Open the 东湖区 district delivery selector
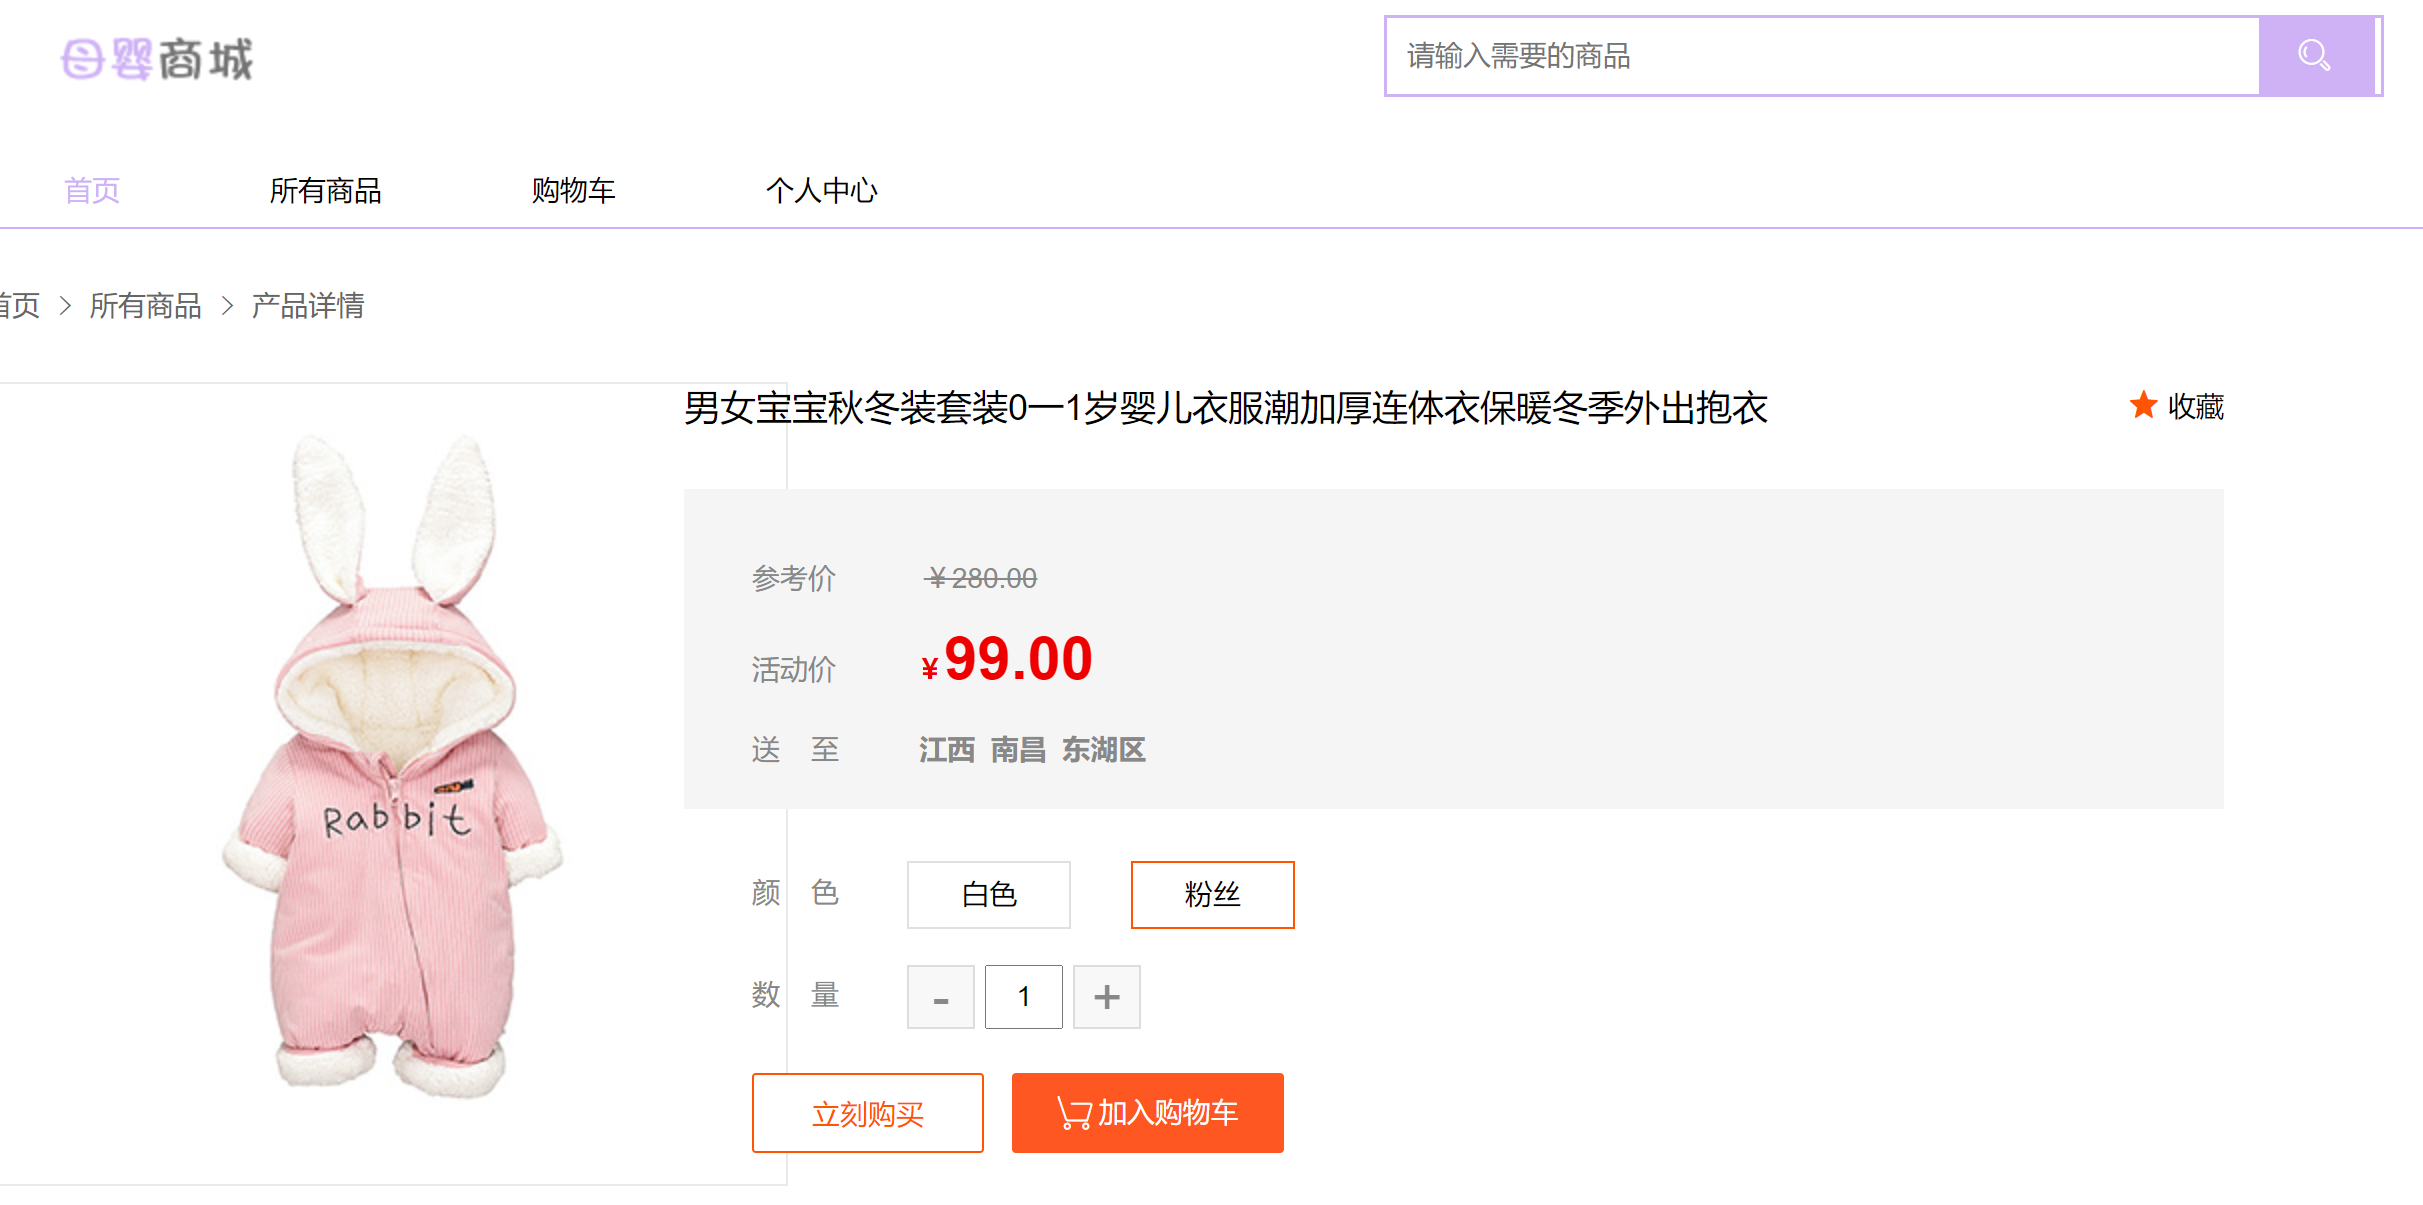Image resolution: width=2423 pixels, height=1205 pixels. pyautogui.click(x=1103, y=750)
